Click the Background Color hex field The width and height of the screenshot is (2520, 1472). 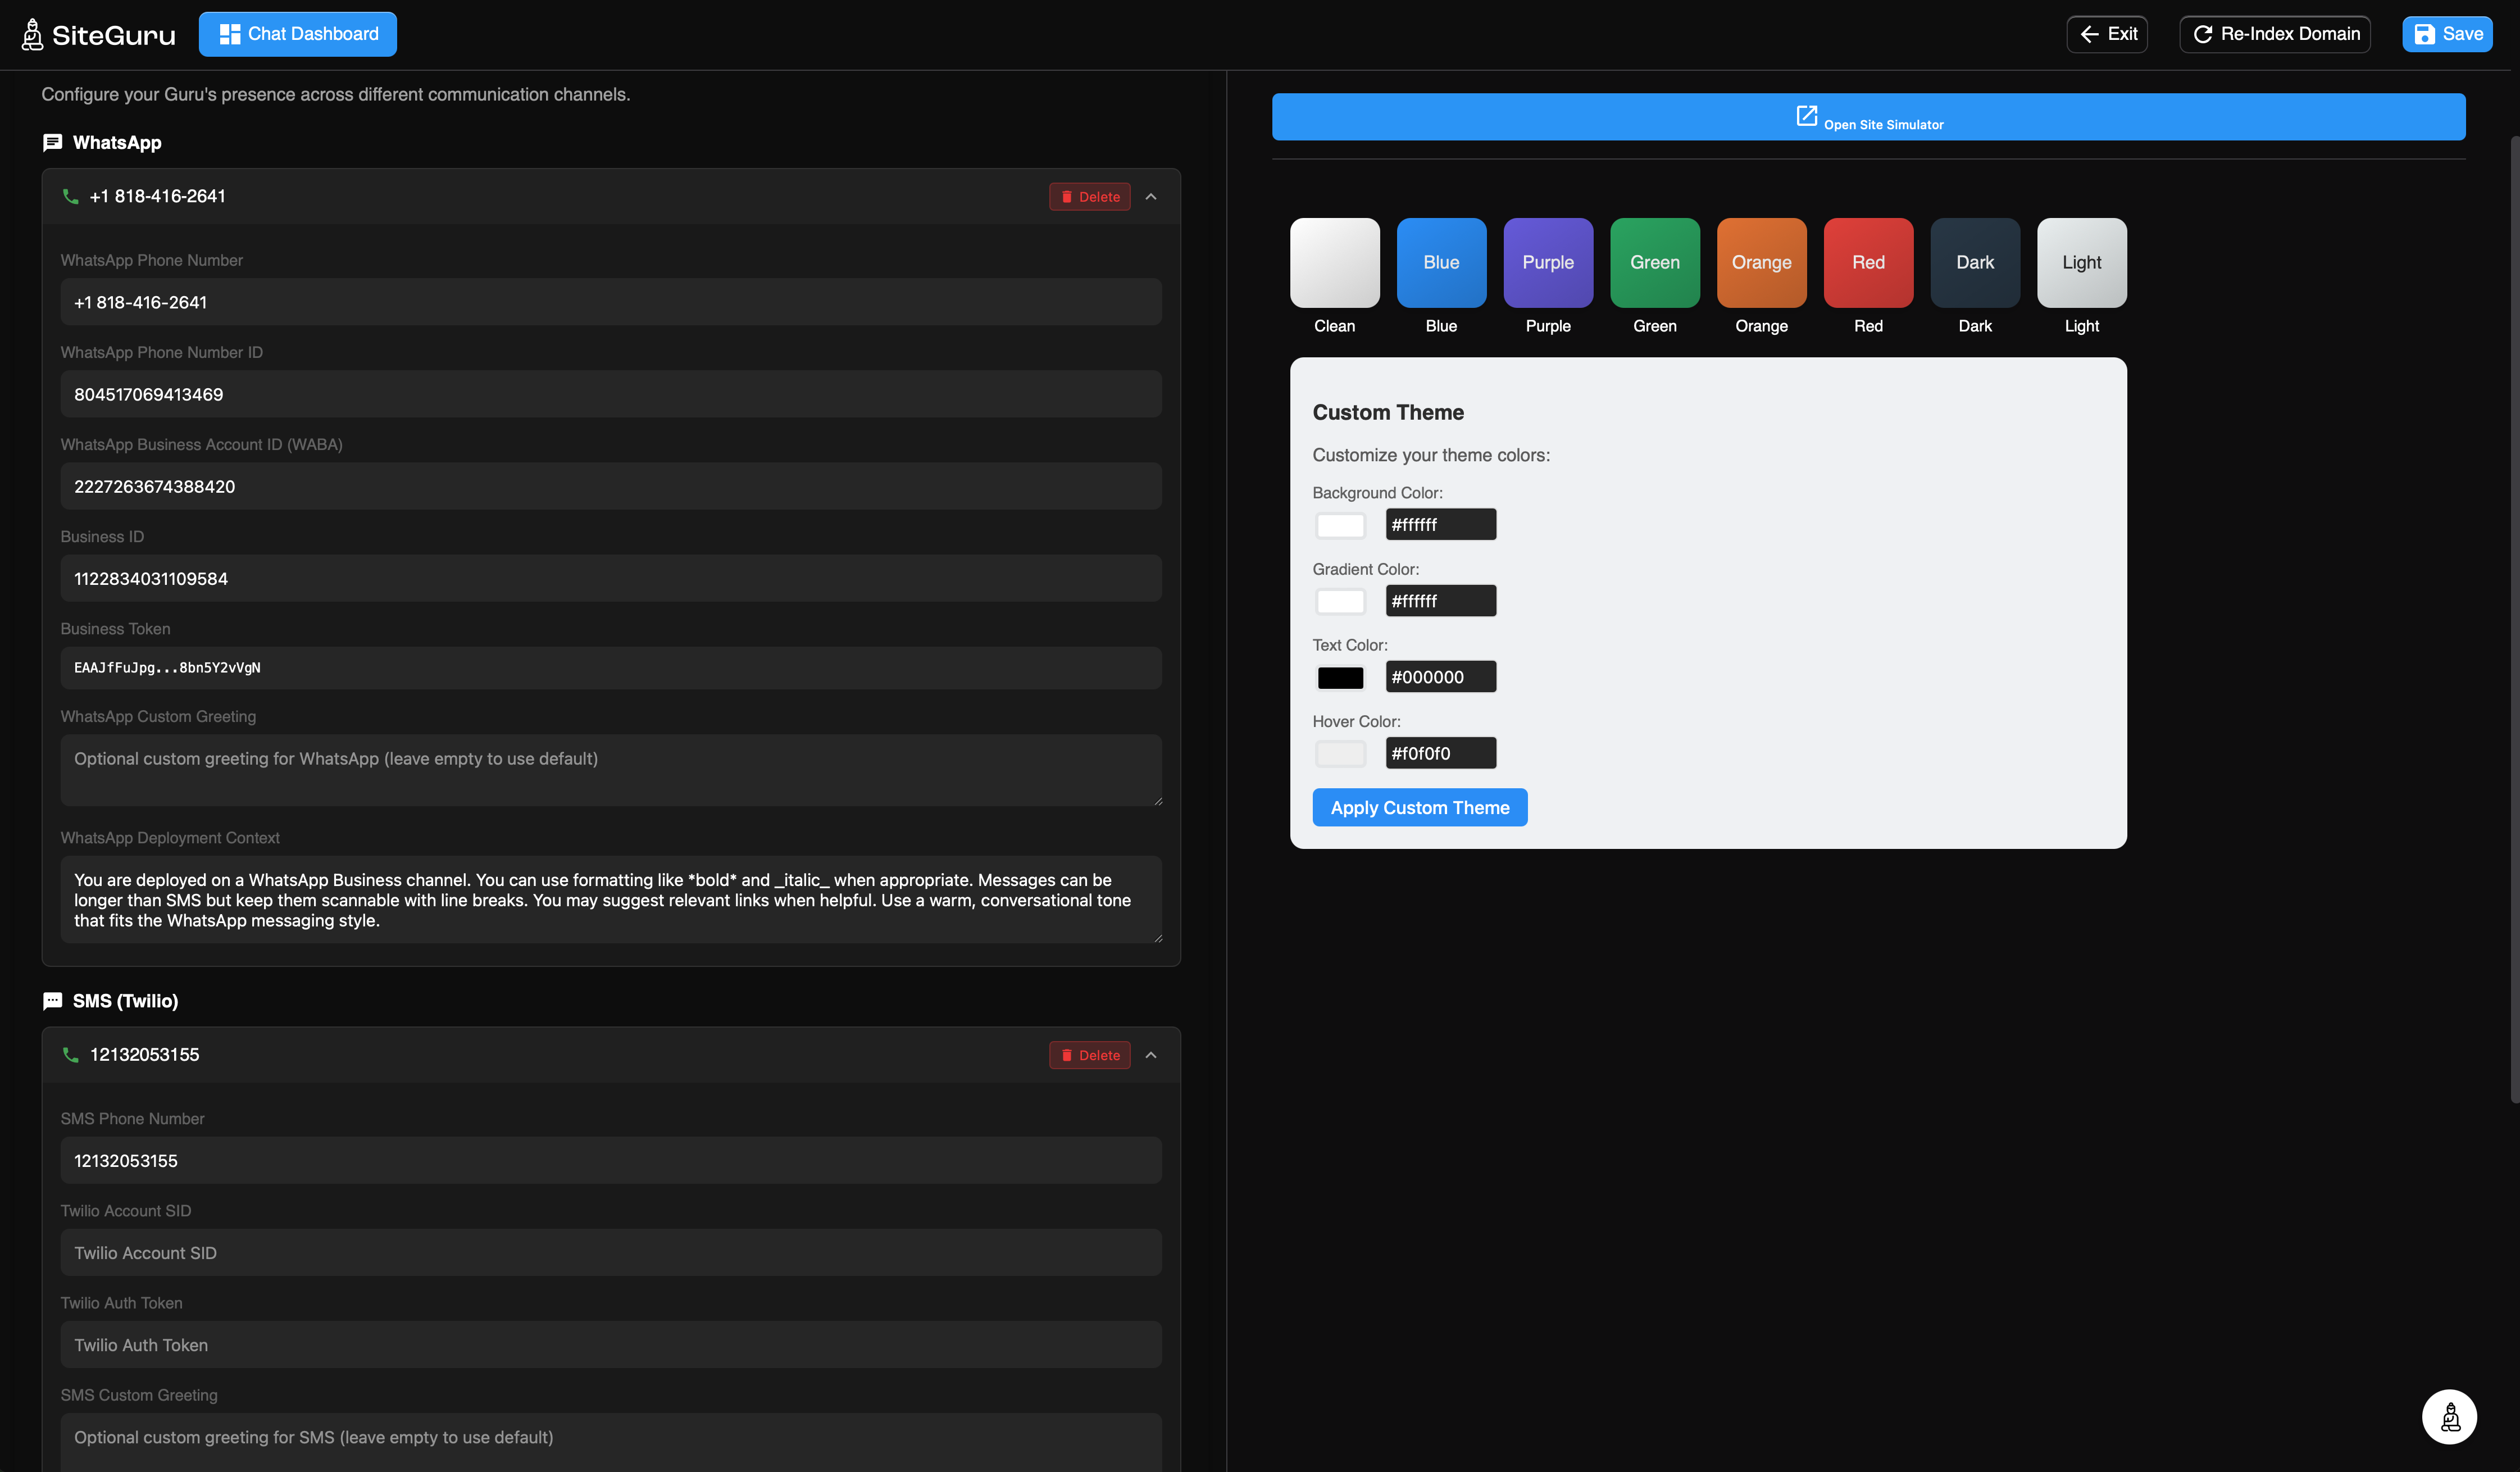(x=1440, y=525)
